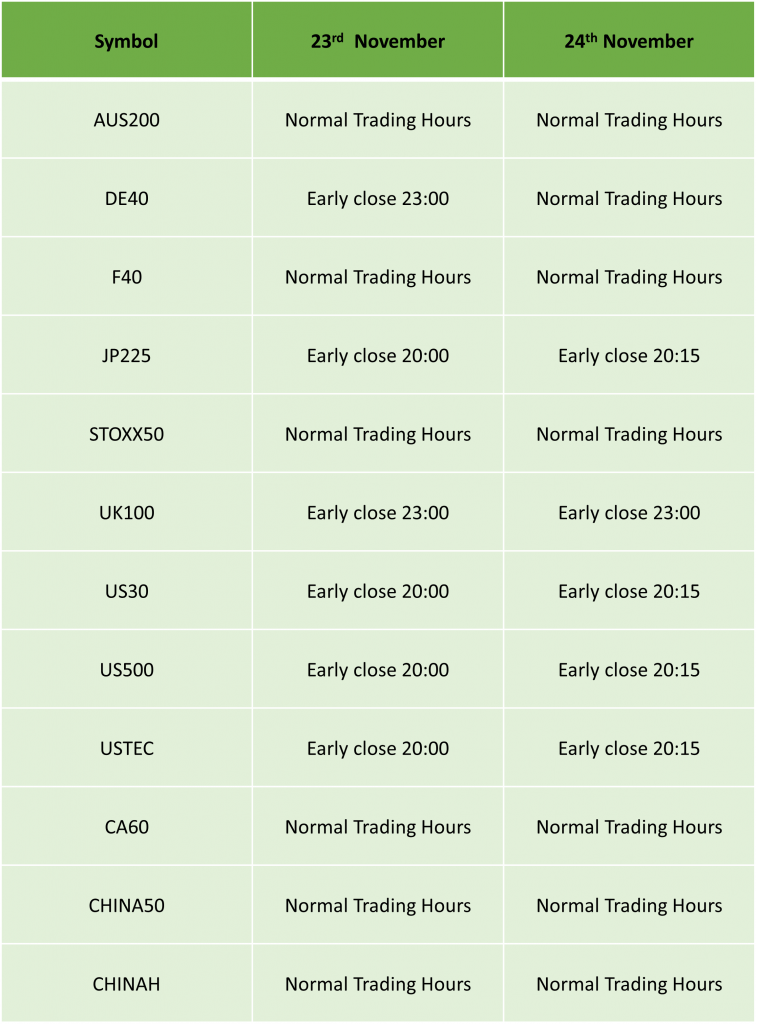Click US30 Early close 20:00 cell
The height and width of the screenshot is (1024, 758).
[377, 591]
